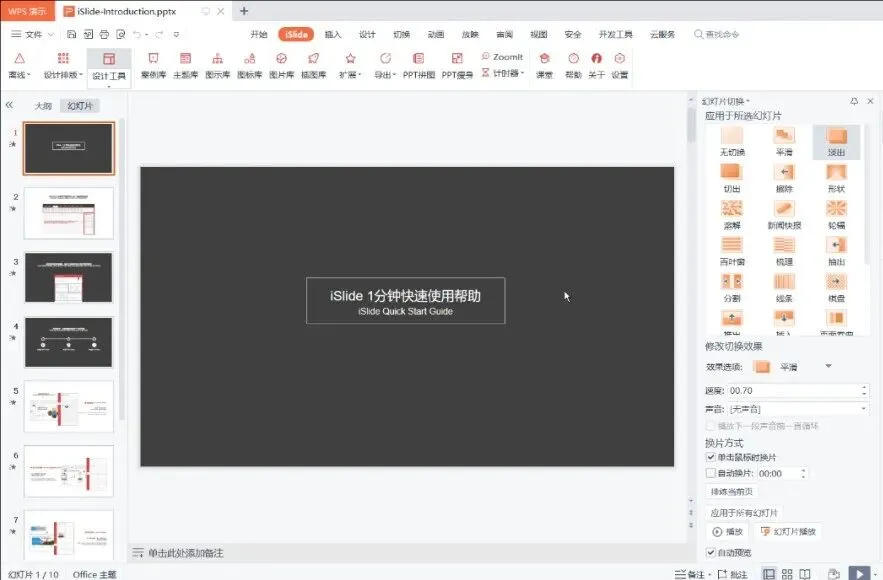Select the 平滑 transition thumbnail
Viewport: 883px width, 580px height.
click(x=784, y=141)
